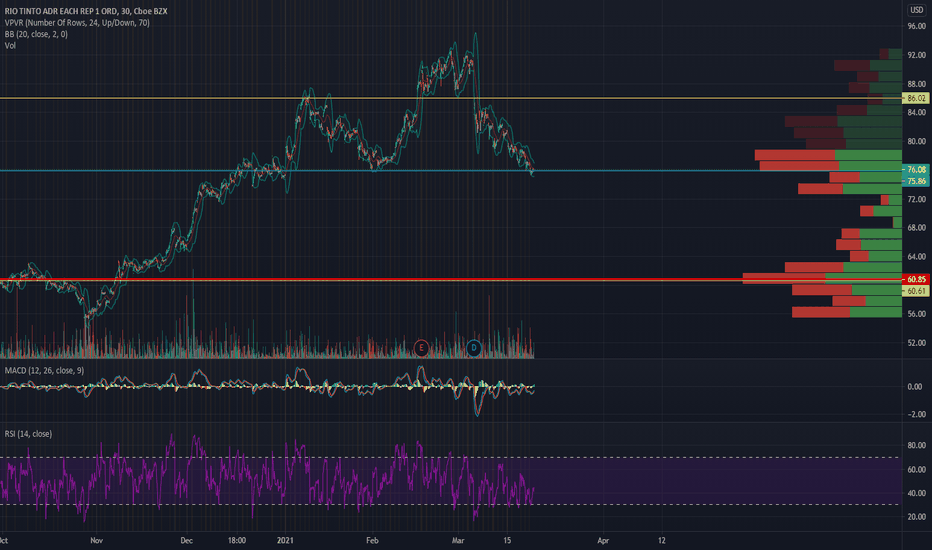932x550 pixels.
Task: Select the VPVR indicator legend
Action: 77,23
